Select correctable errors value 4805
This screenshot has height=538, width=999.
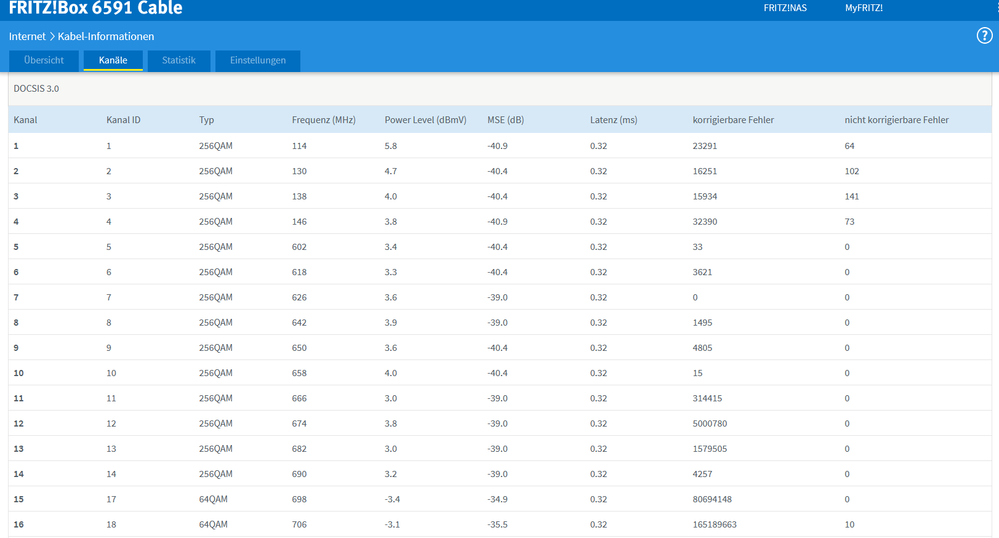click(702, 348)
